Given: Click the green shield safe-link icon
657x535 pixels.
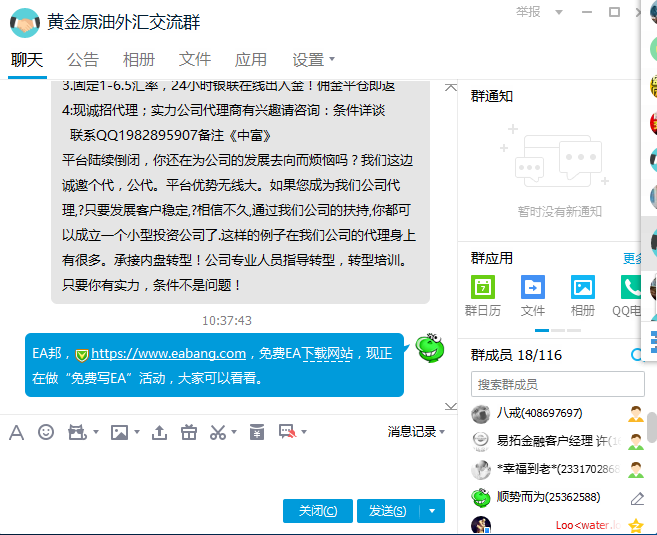Looking at the screenshot, I should 82,355.
